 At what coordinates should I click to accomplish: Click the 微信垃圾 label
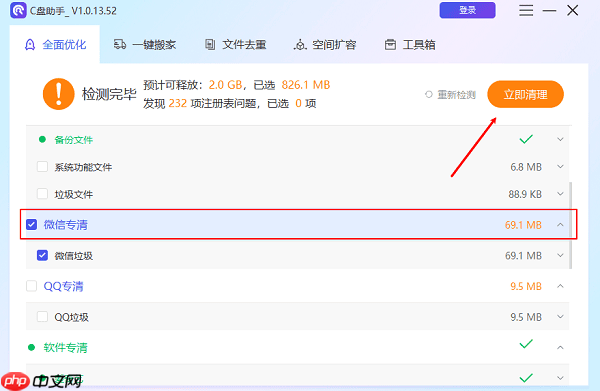73,256
